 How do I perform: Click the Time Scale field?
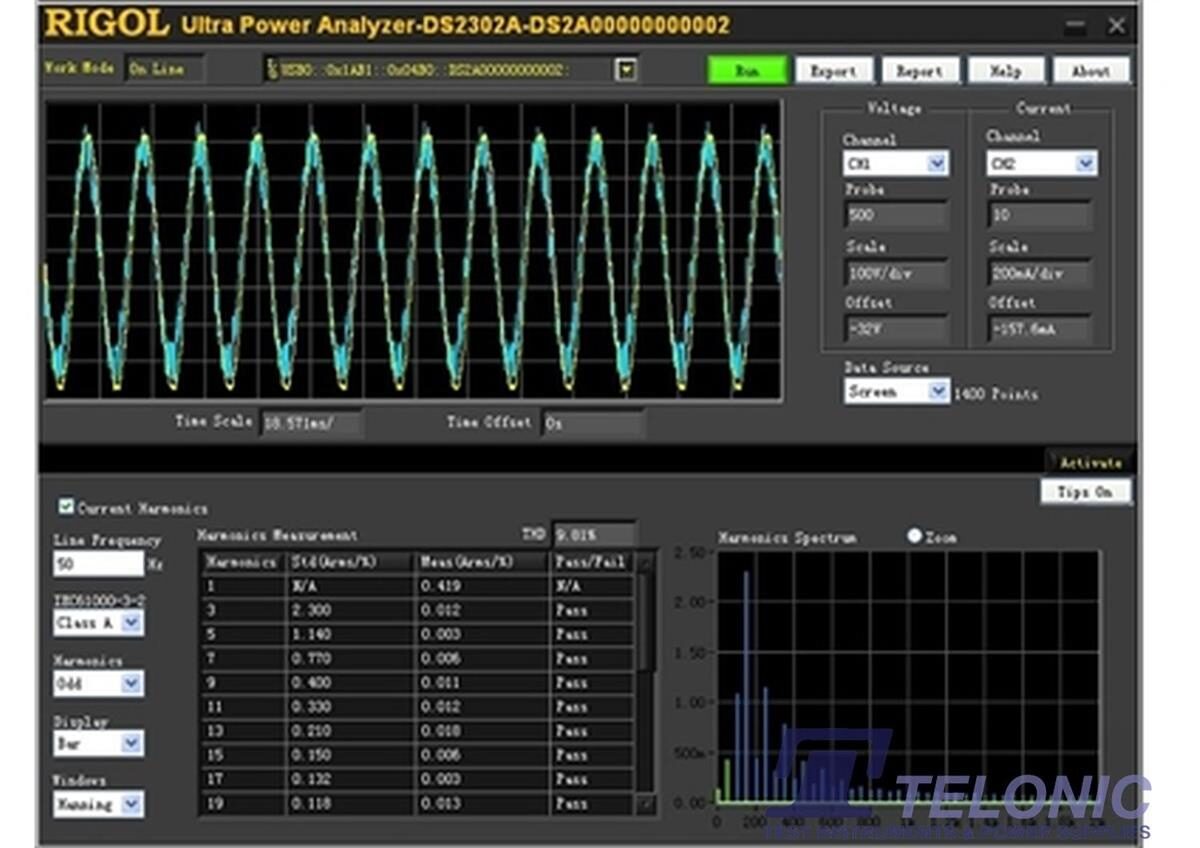[x=311, y=424]
